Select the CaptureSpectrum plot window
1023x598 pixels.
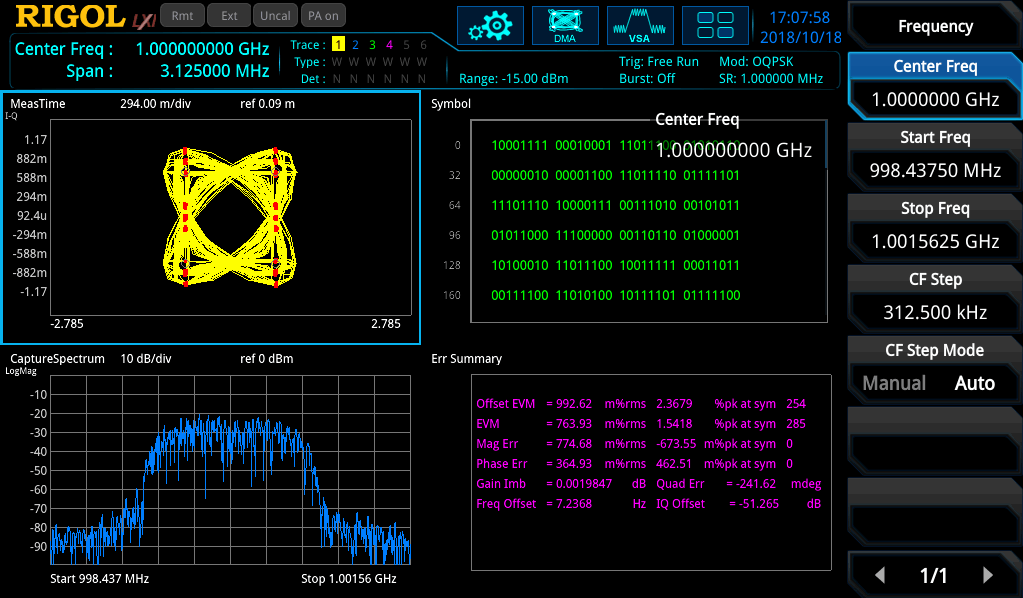[210, 470]
